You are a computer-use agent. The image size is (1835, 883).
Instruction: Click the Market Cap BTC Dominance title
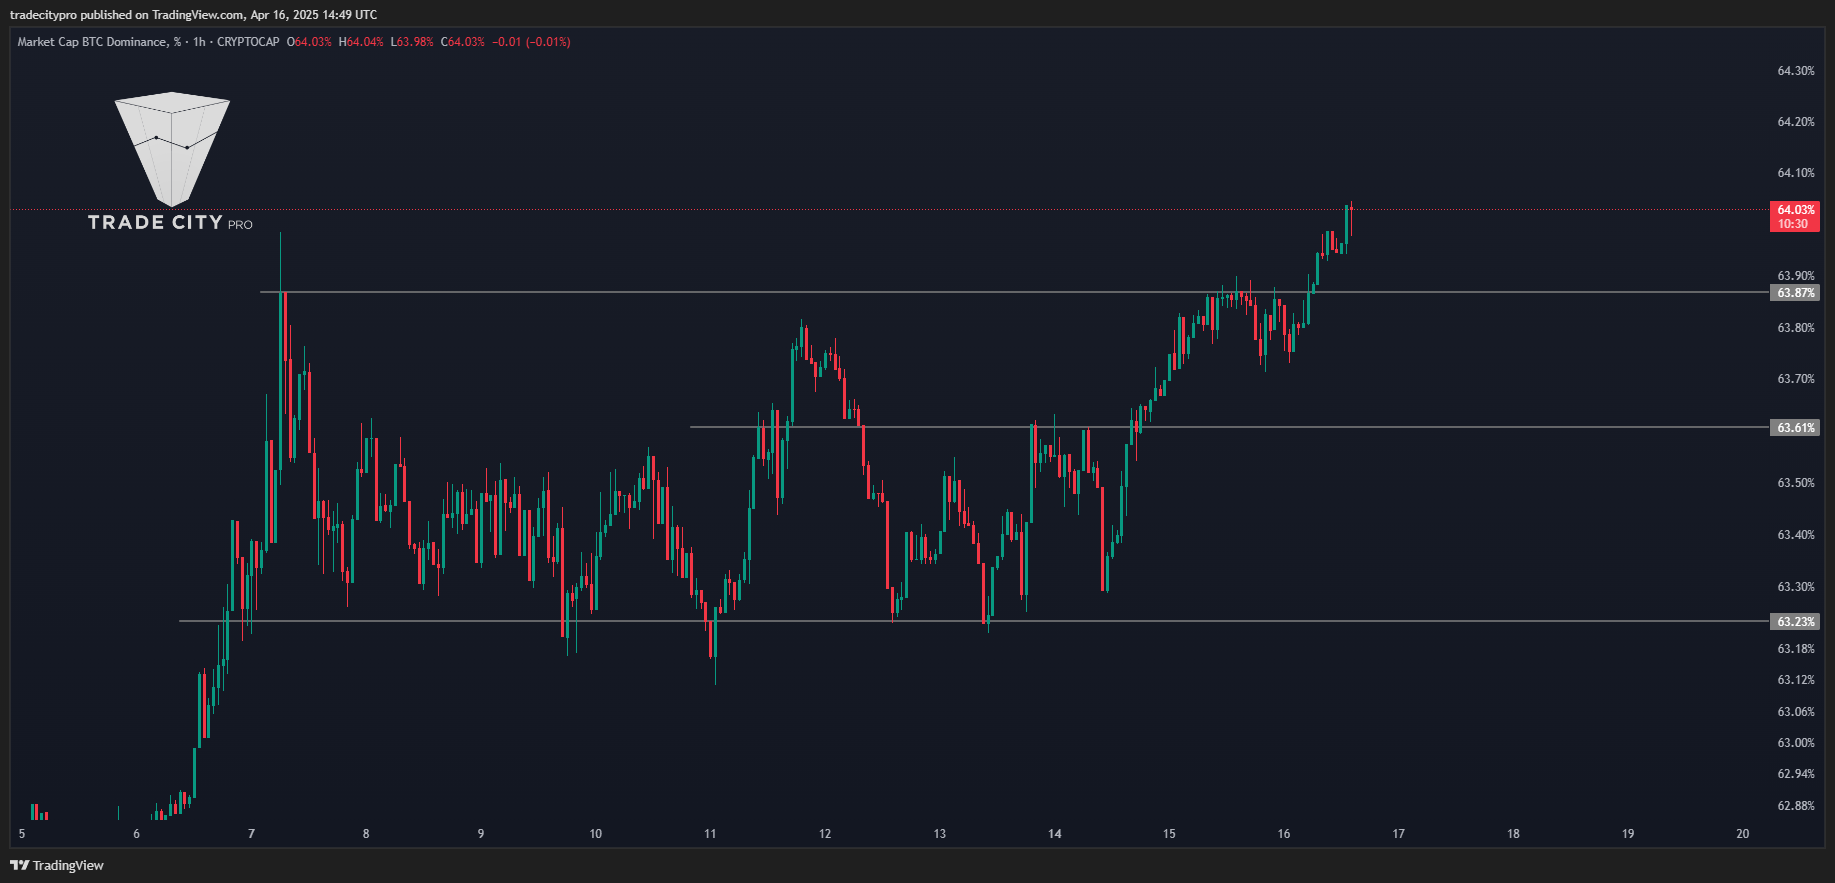(x=99, y=42)
